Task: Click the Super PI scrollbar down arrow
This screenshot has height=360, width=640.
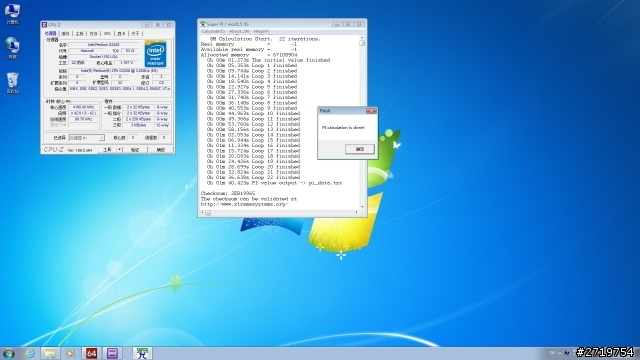Action: point(362,207)
